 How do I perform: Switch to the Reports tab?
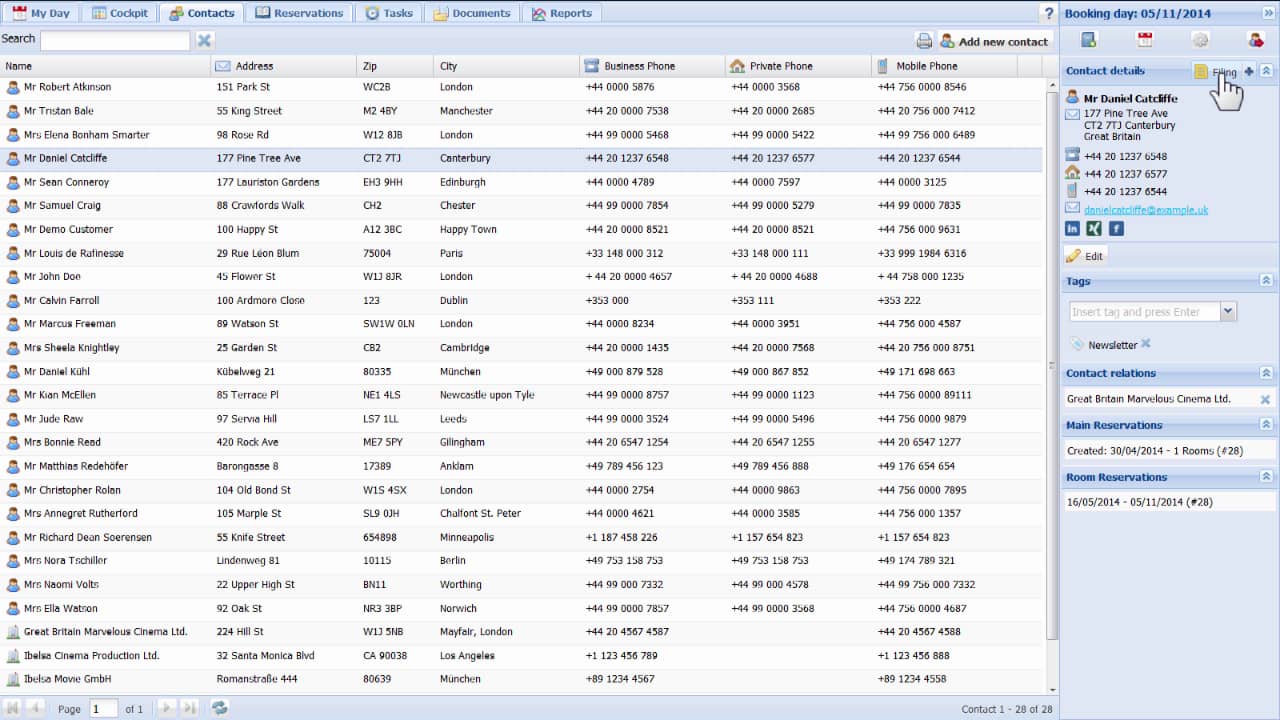[561, 13]
